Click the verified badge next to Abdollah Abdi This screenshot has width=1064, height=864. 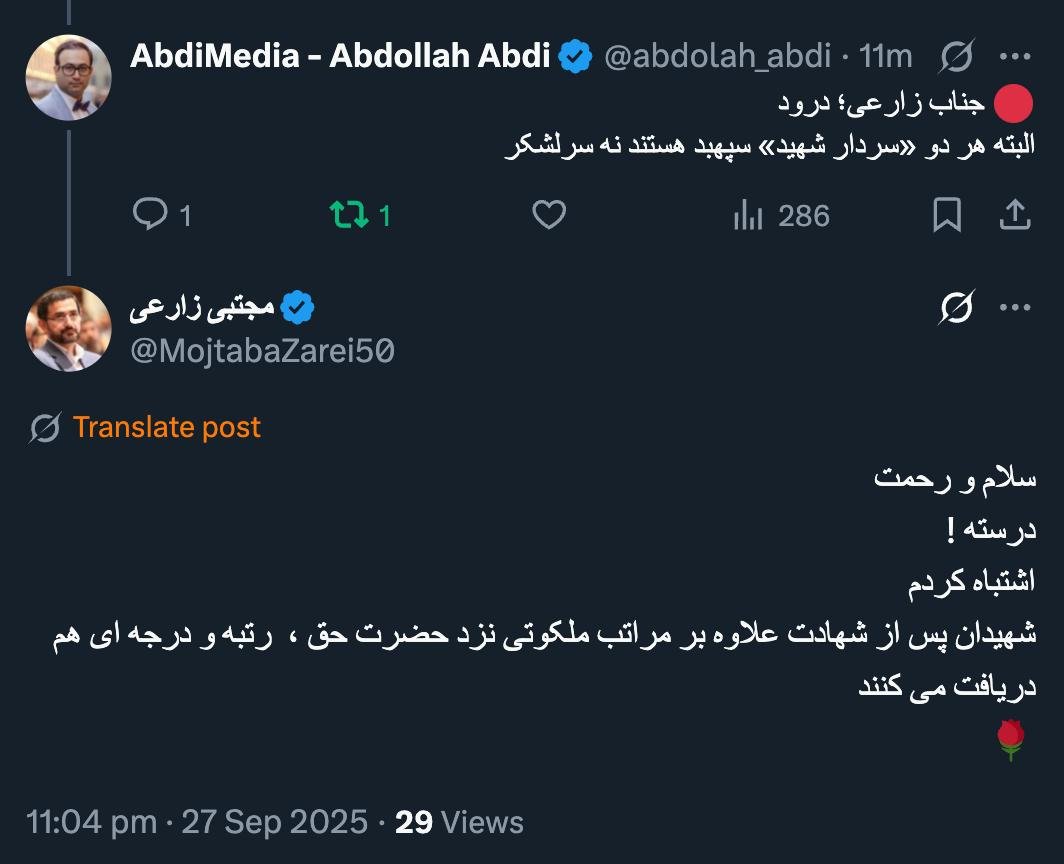575,57
